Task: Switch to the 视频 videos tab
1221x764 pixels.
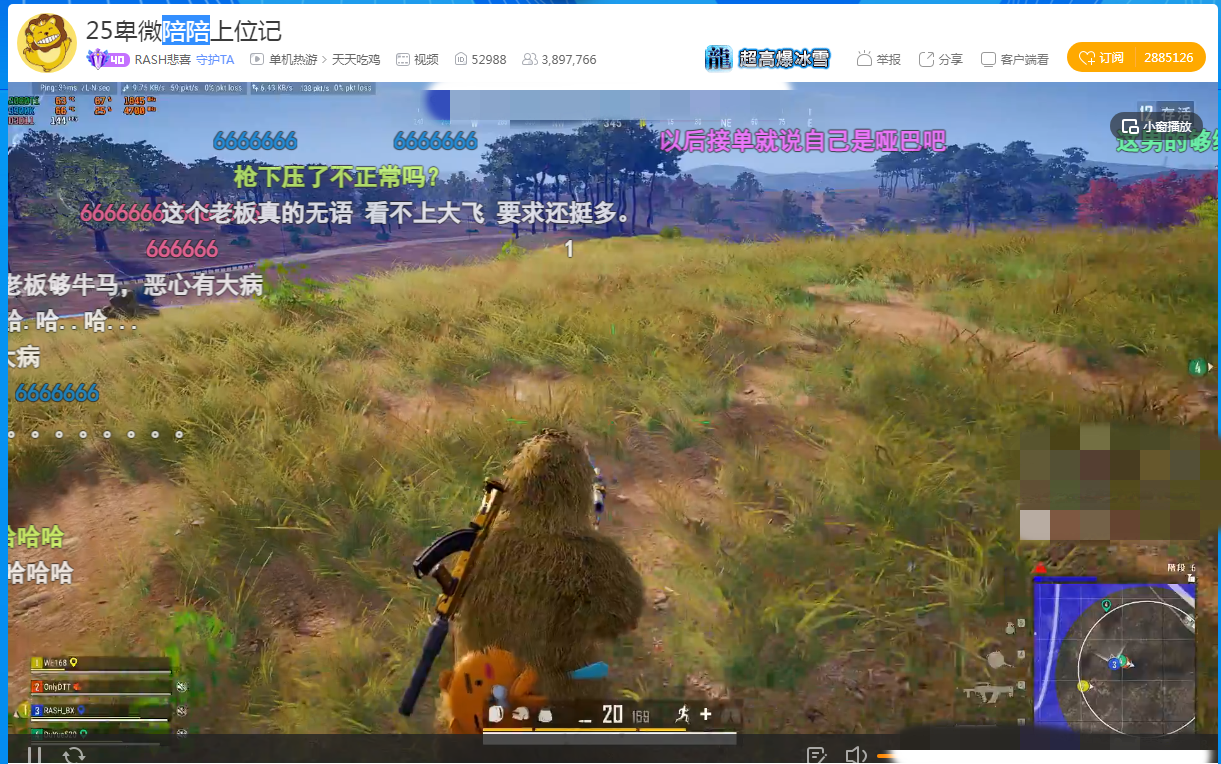Action: pos(417,59)
